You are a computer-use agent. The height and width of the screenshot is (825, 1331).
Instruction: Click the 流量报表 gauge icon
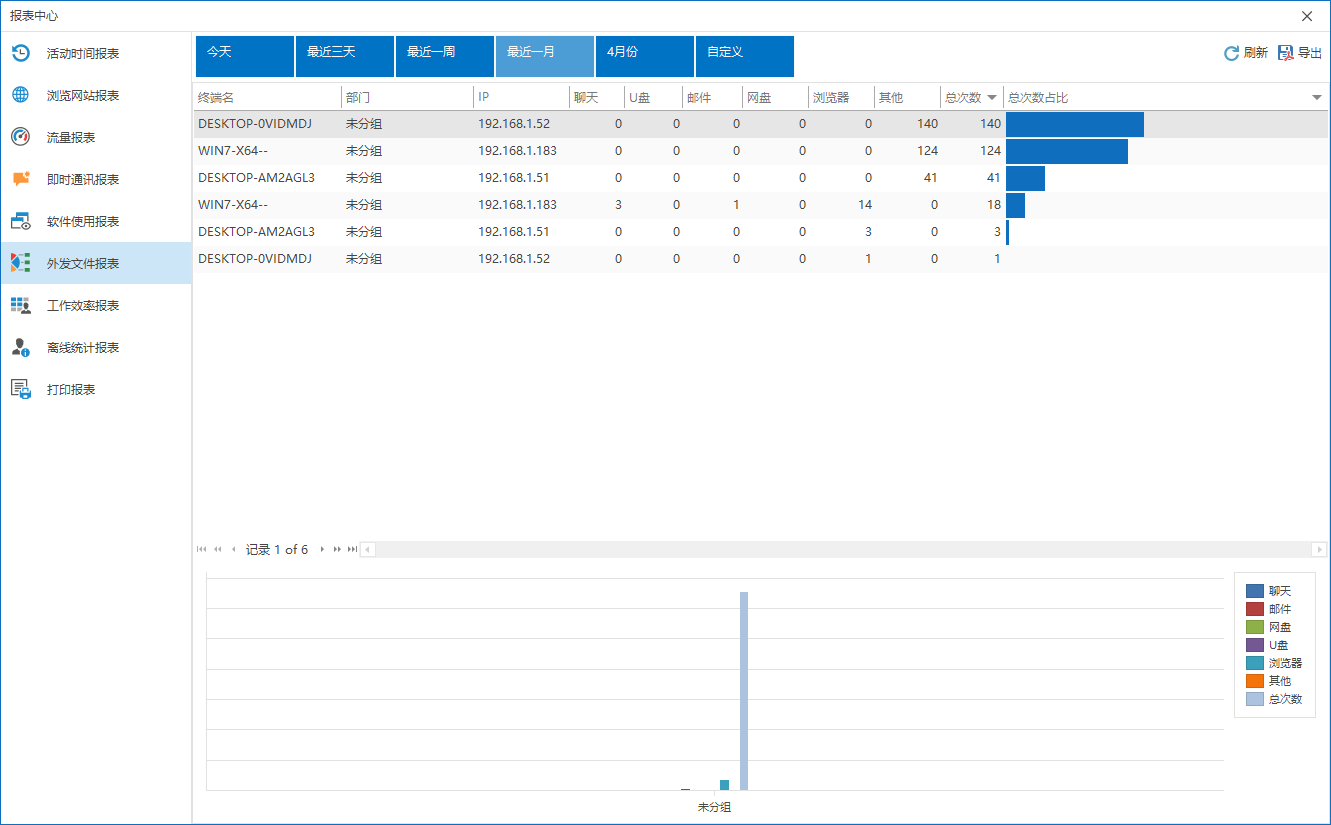[20, 137]
